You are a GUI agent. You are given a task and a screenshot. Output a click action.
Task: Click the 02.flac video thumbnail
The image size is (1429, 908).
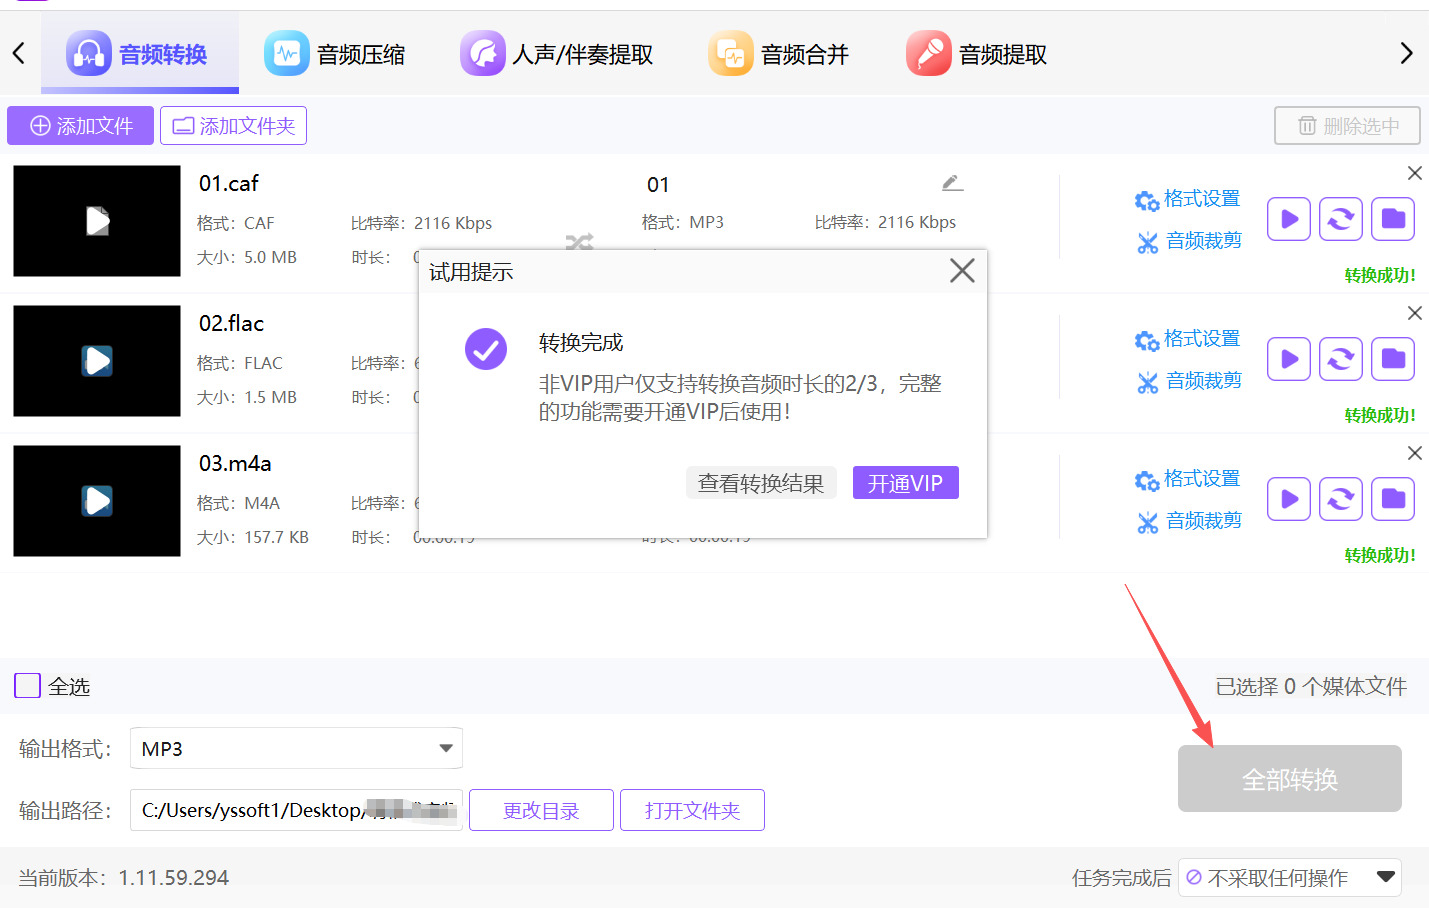(x=97, y=360)
